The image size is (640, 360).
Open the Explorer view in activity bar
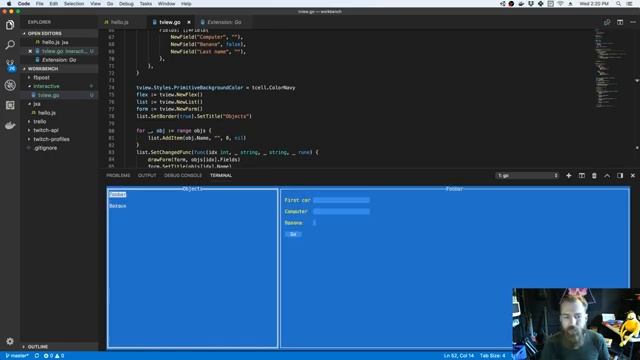tap(10, 25)
